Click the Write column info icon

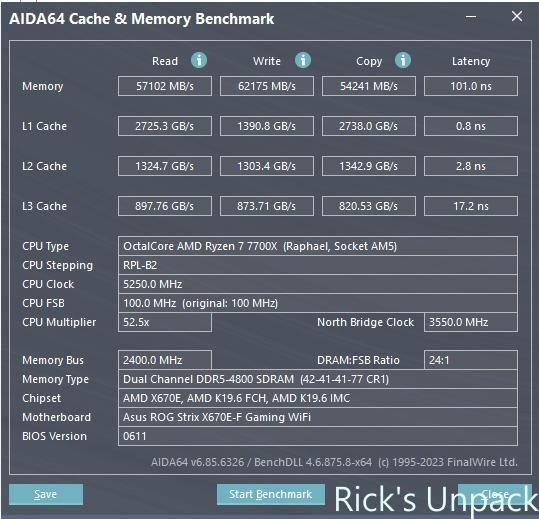click(x=303, y=60)
